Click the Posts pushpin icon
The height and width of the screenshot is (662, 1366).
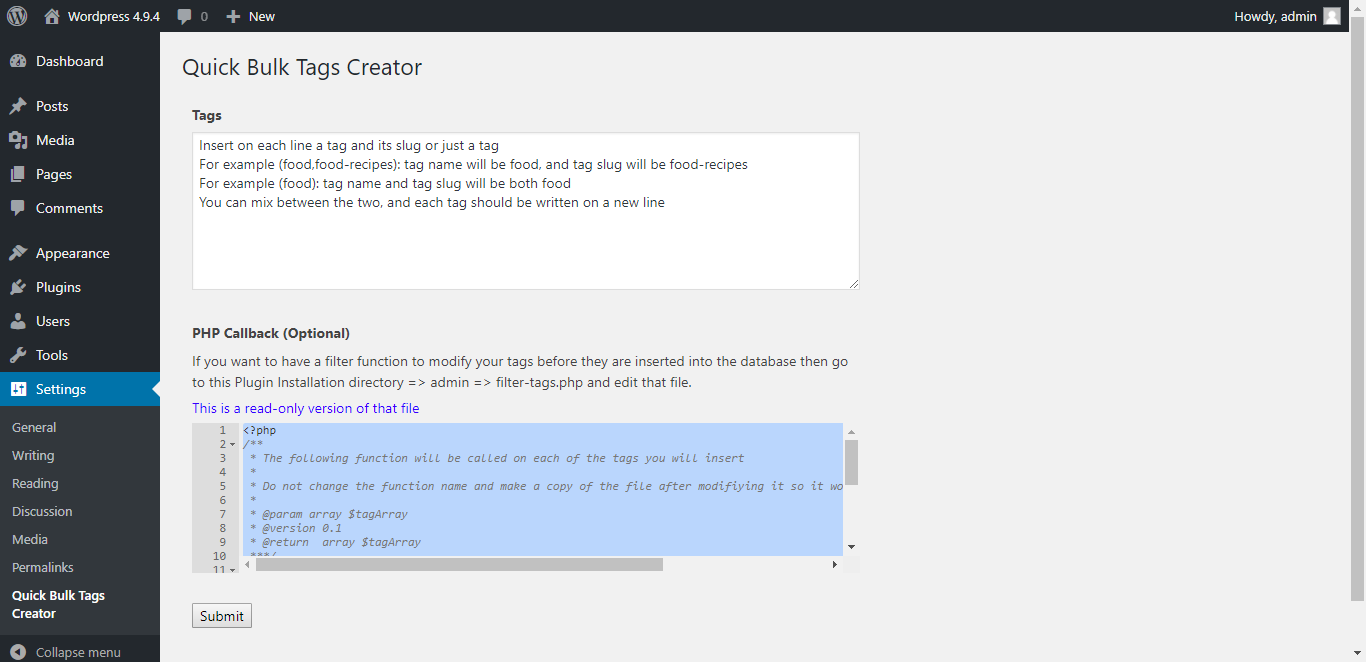coord(18,106)
